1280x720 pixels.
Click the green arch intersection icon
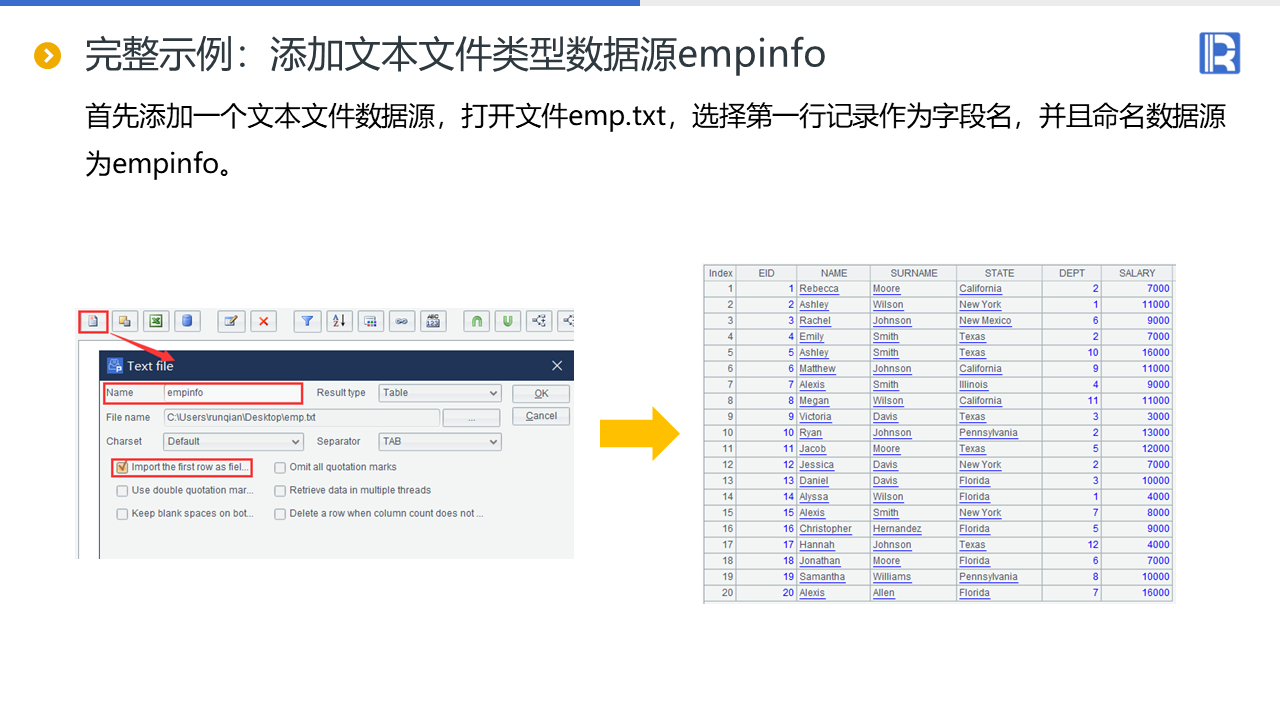pos(477,321)
